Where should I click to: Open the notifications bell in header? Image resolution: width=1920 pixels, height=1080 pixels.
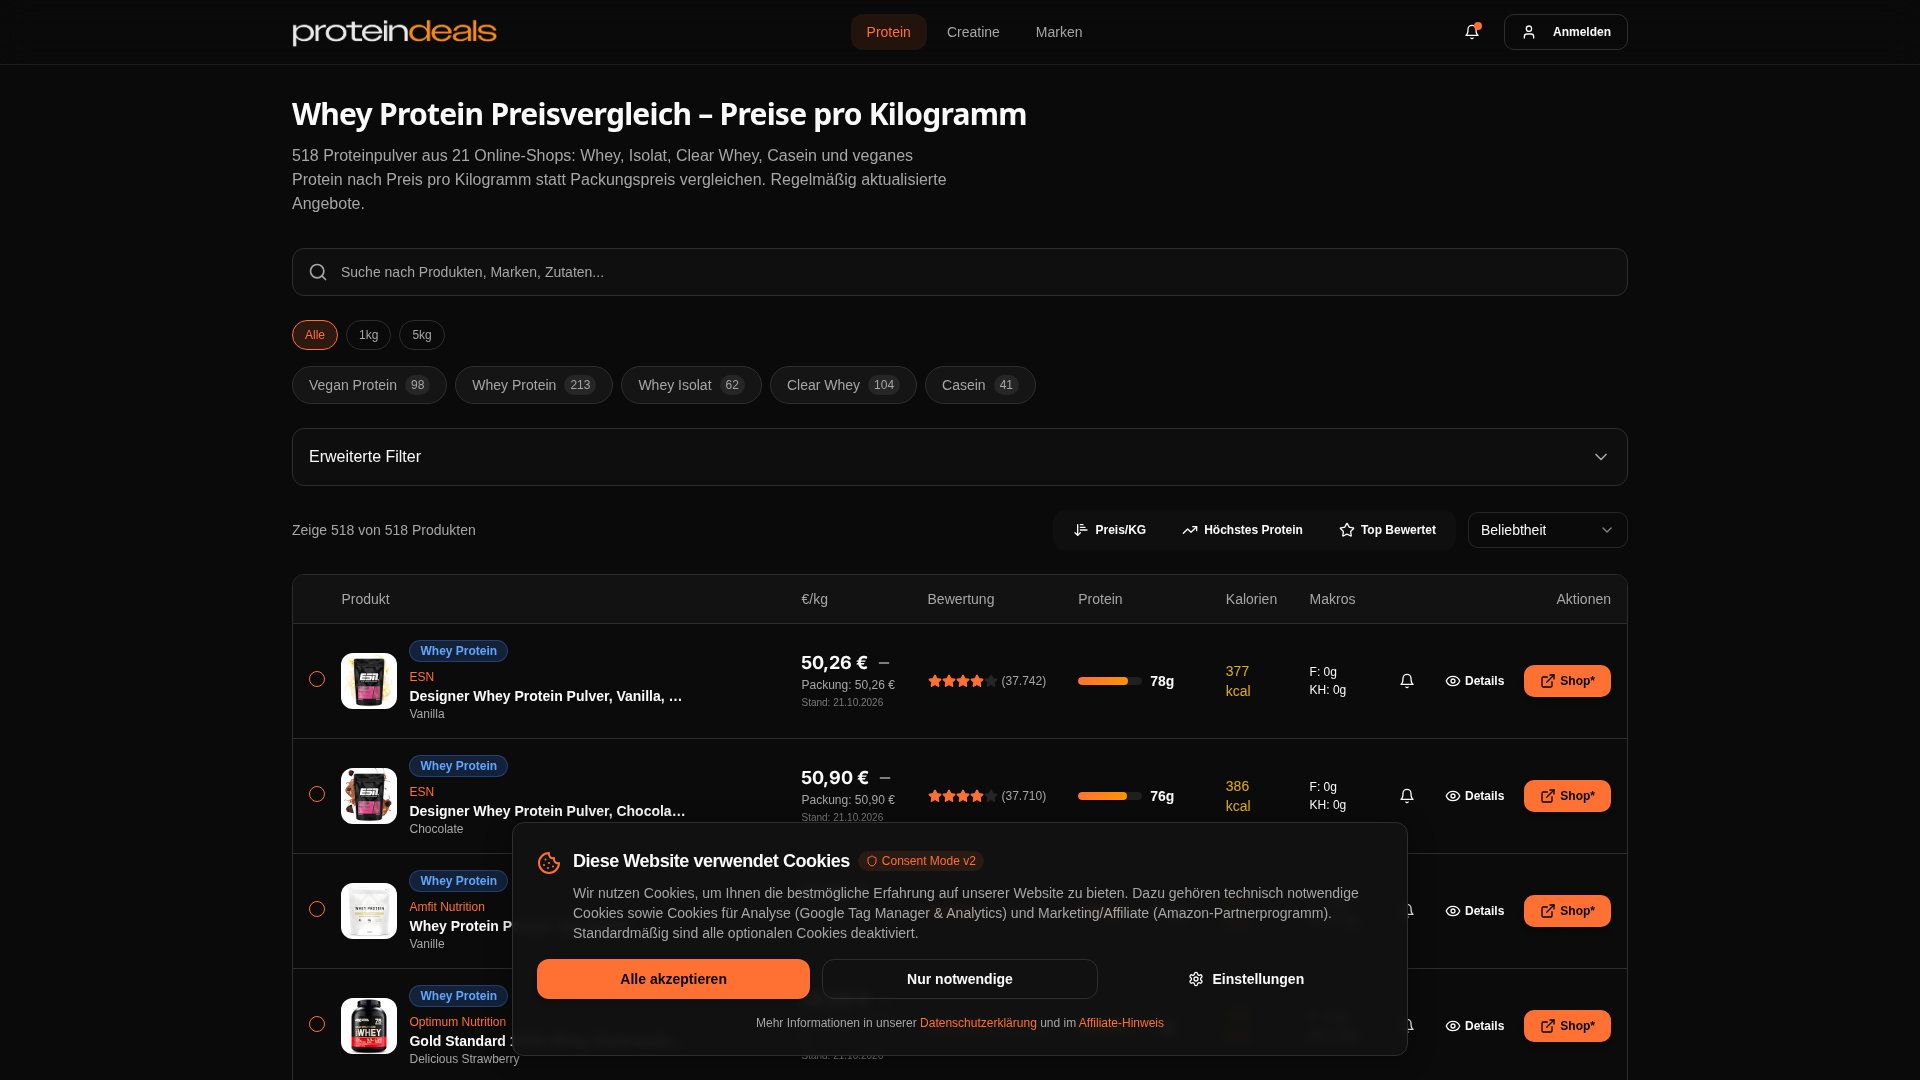(x=1472, y=32)
